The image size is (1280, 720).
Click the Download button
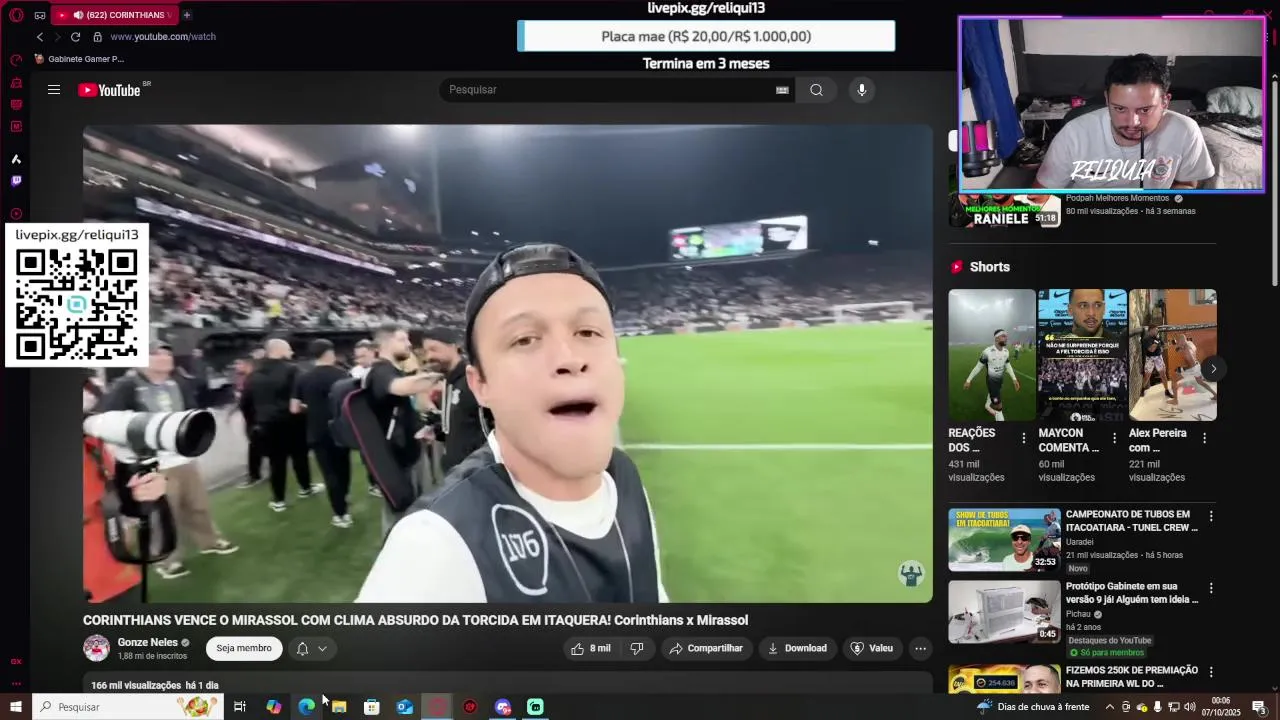[797, 649]
